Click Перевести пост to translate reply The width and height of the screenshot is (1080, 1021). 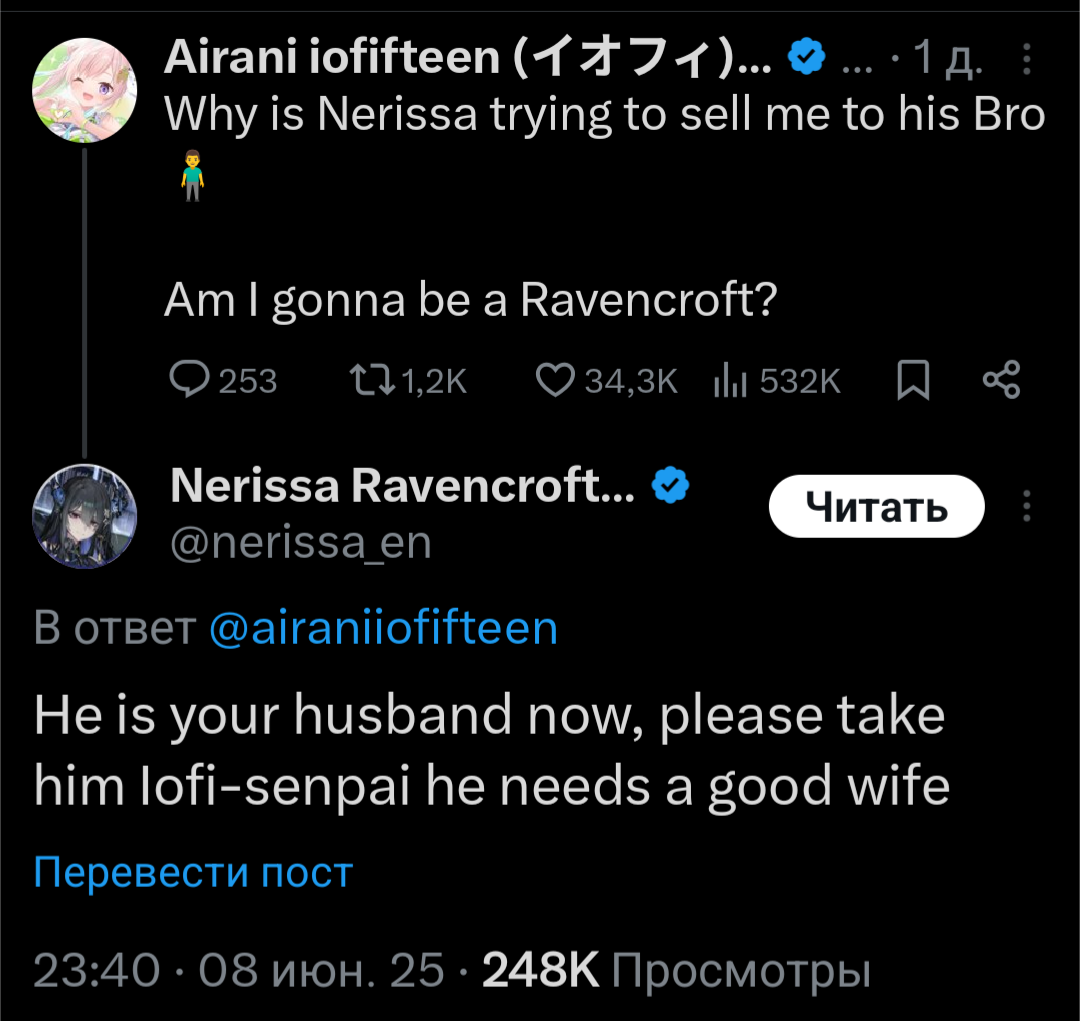click(x=193, y=872)
